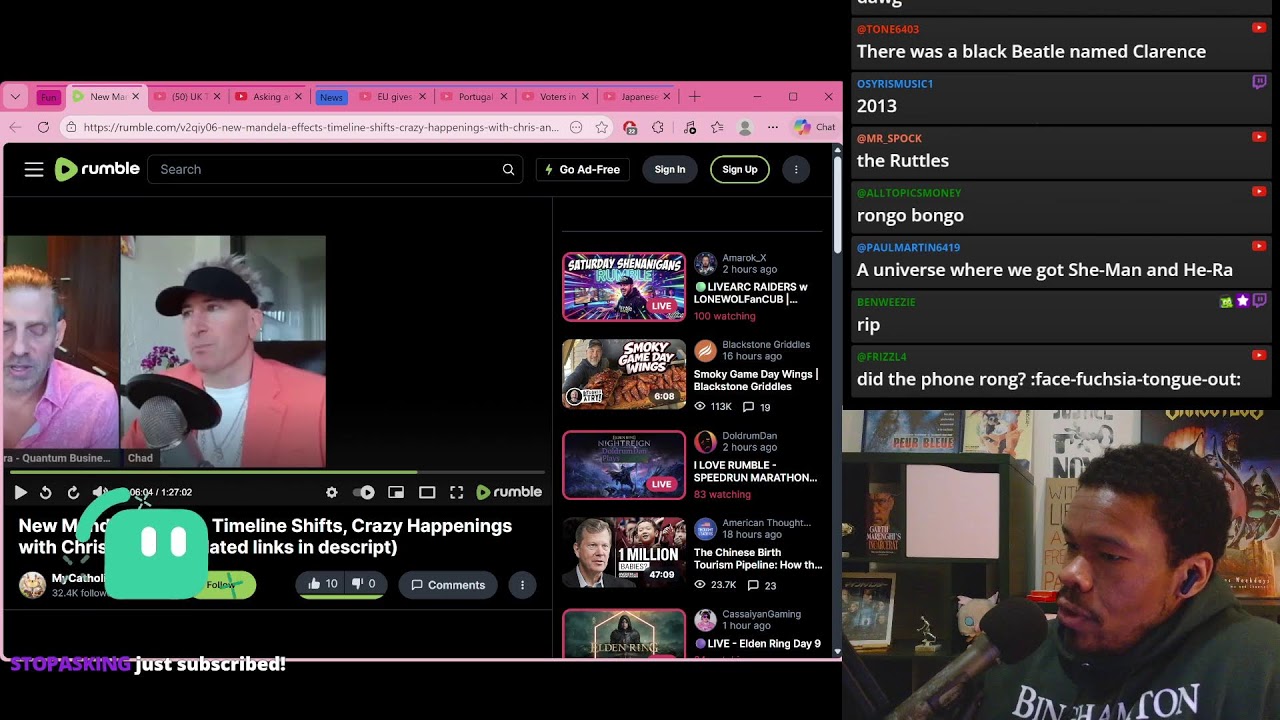The width and height of the screenshot is (1280, 720).
Task: Open the browser favorites list icon
Action: [x=717, y=127]
